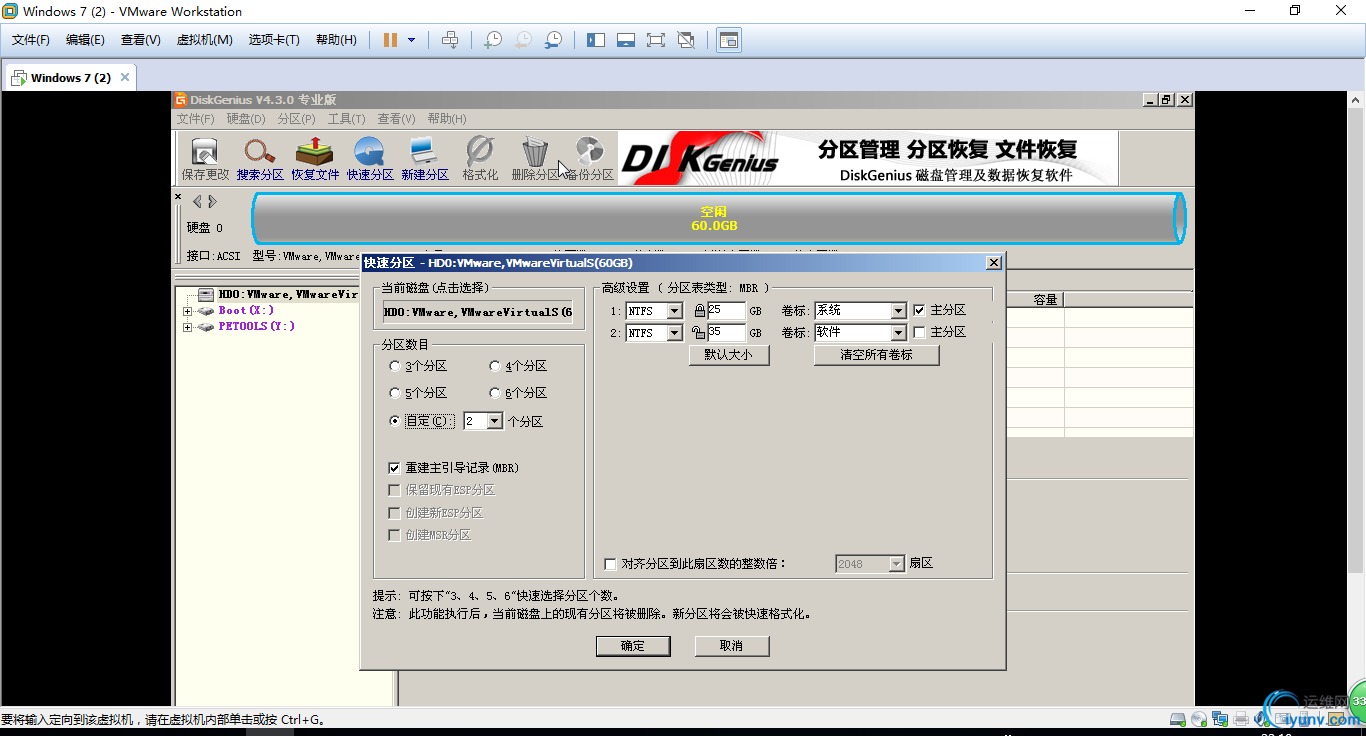Click the Format (格式化) toolbar icon
The width and height of the screenshot is (1366, 736).
480,159
